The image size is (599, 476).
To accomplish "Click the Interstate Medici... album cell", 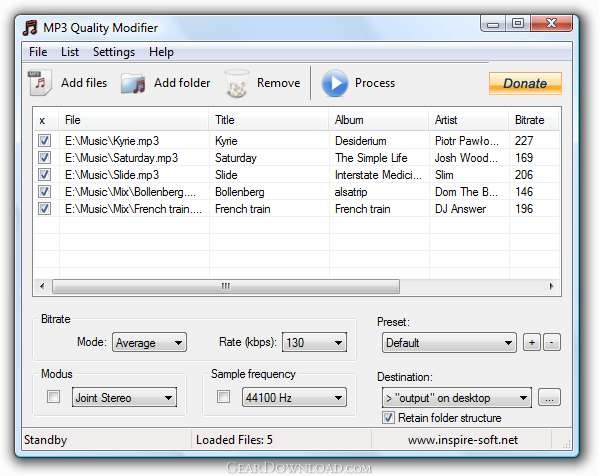I will 378,175.
